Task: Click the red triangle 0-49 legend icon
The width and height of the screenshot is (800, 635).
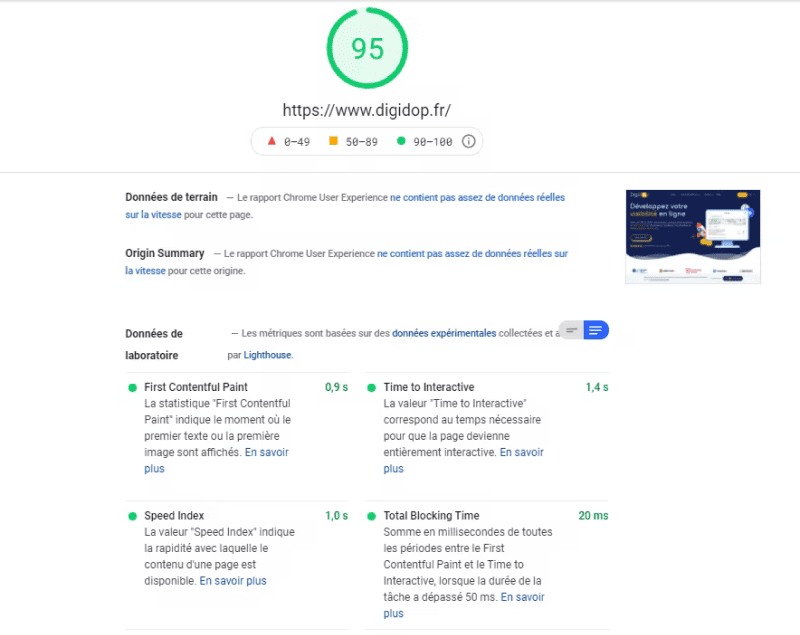Action: [272, 141]
